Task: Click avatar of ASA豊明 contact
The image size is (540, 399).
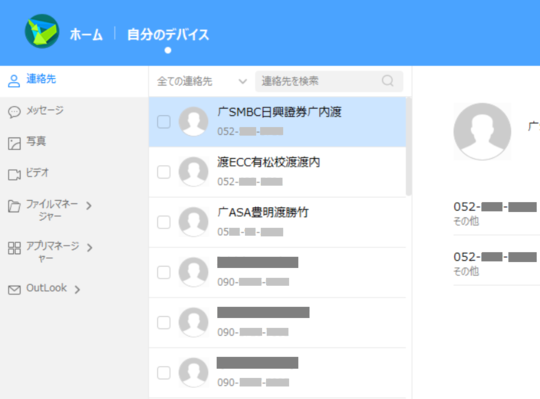Action: [x=194, y=222]
